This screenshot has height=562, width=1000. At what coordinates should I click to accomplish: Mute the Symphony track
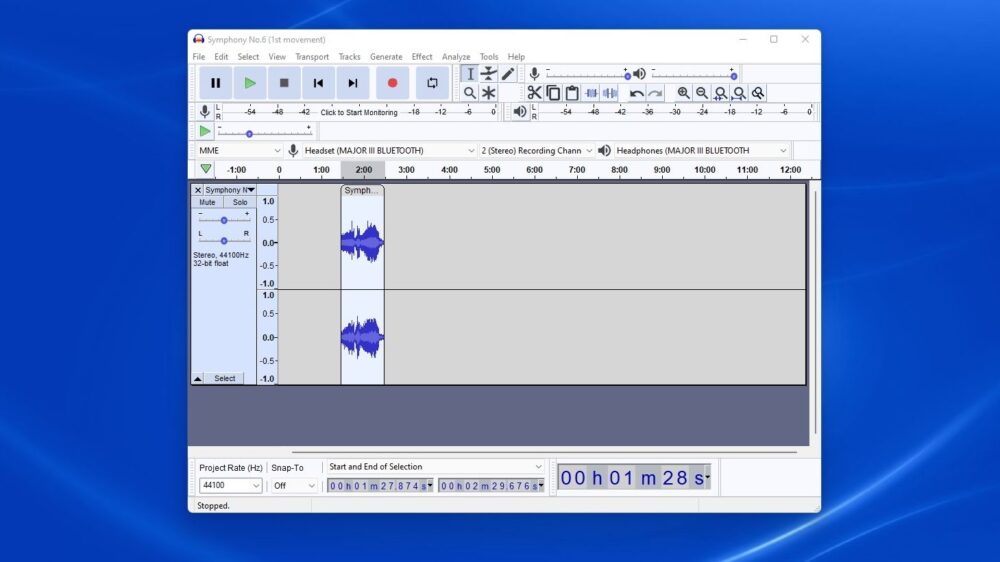coord(207,202)
